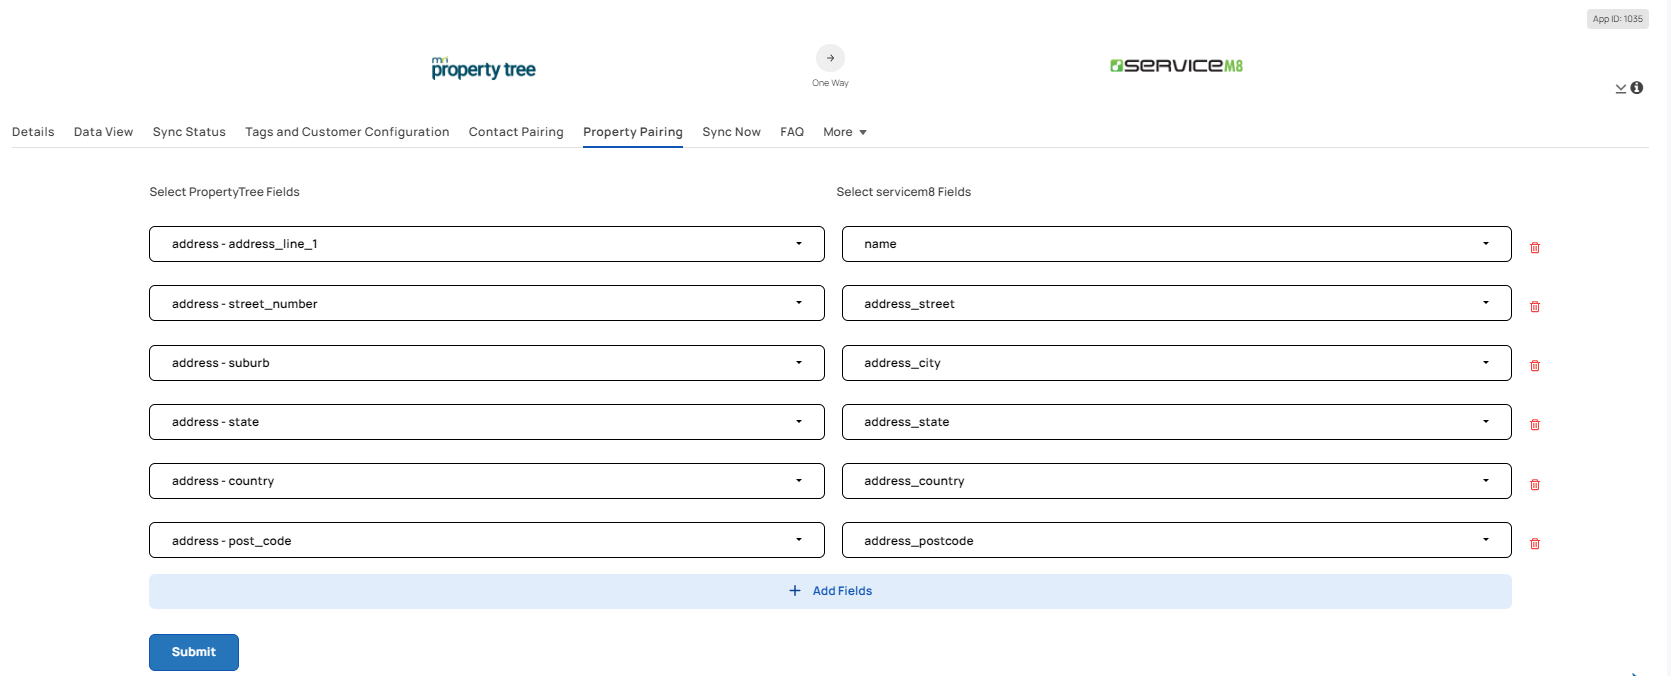
Task: Click the One Way label text
Action: [830, 83]
